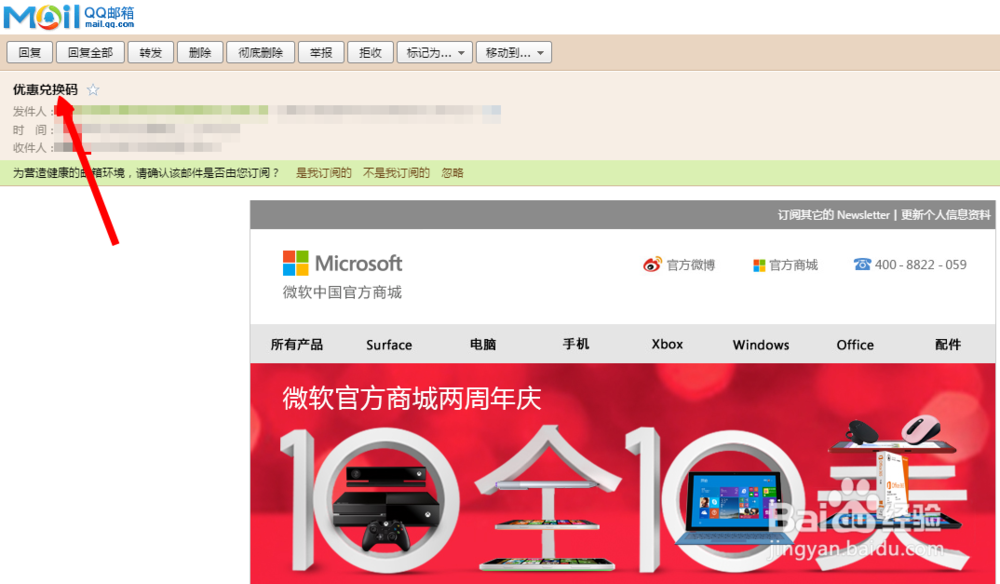Viewport: 1000px width, 584px height.
Task: Click the 微软官方商城两周年庆 banner title
Action: pyautogui.click(x=412, y=399)
